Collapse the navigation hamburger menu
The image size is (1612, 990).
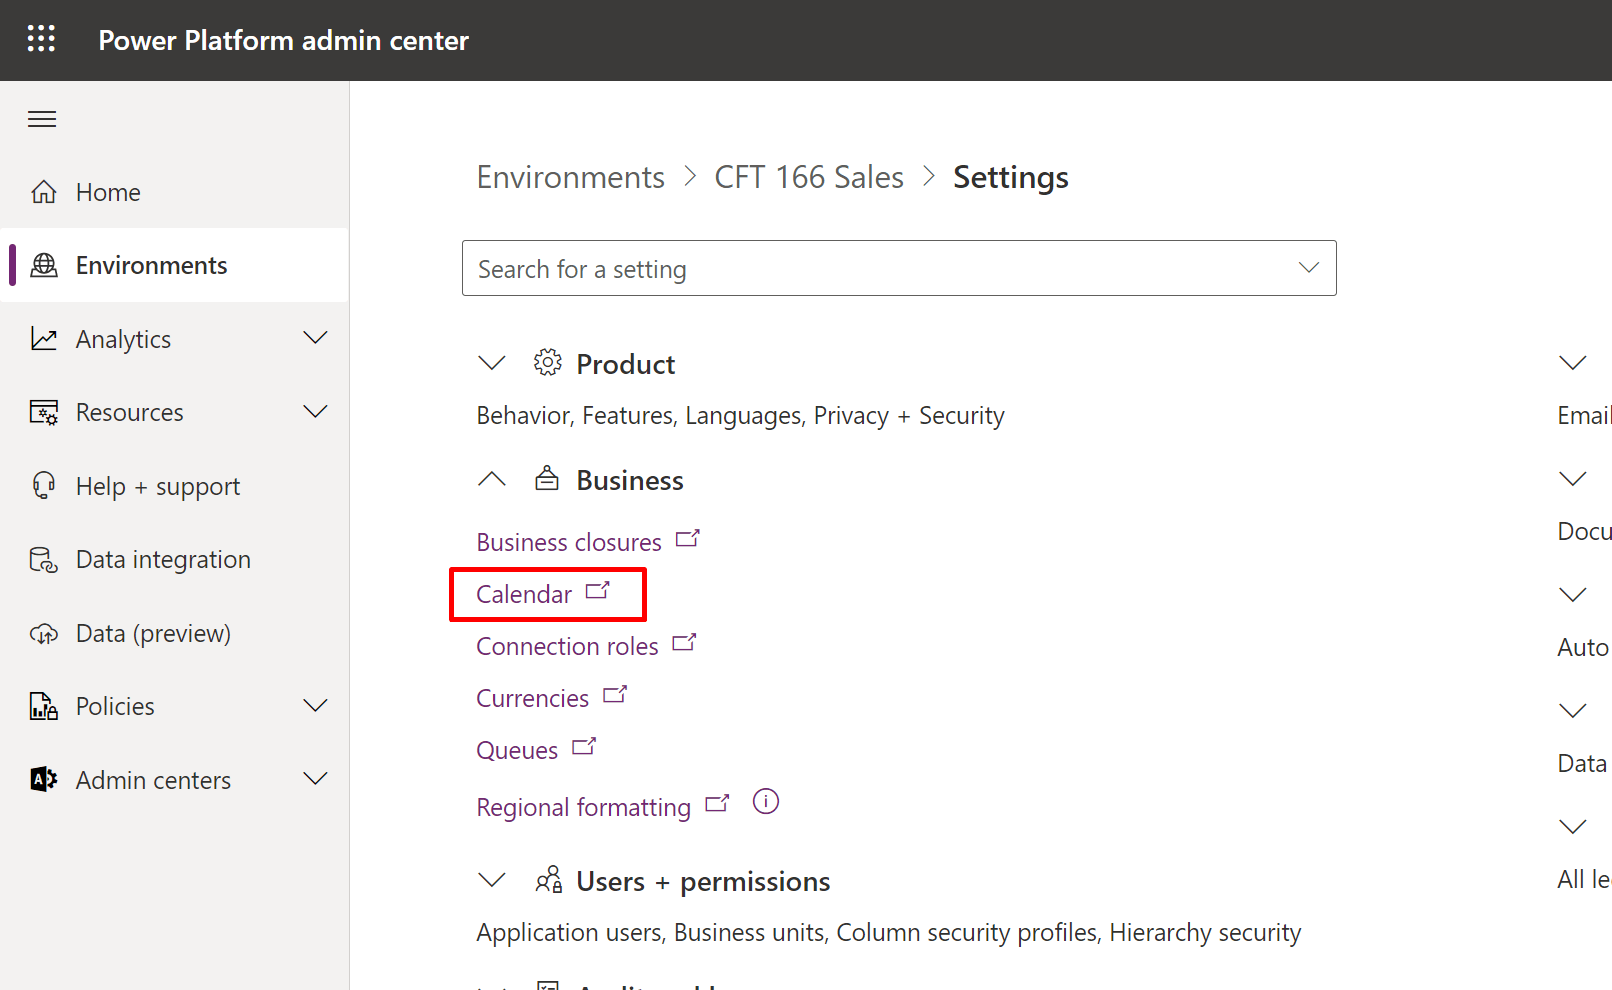(42, 119)
